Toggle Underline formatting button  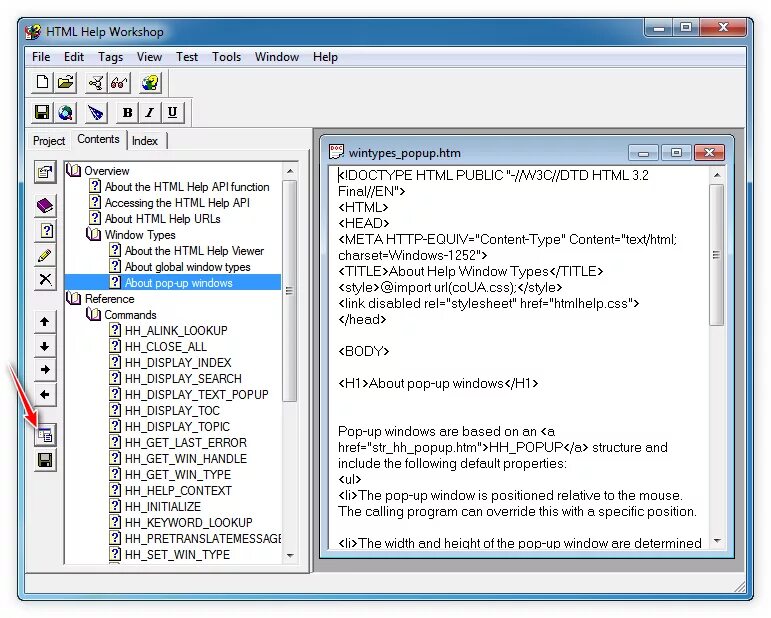172,113
